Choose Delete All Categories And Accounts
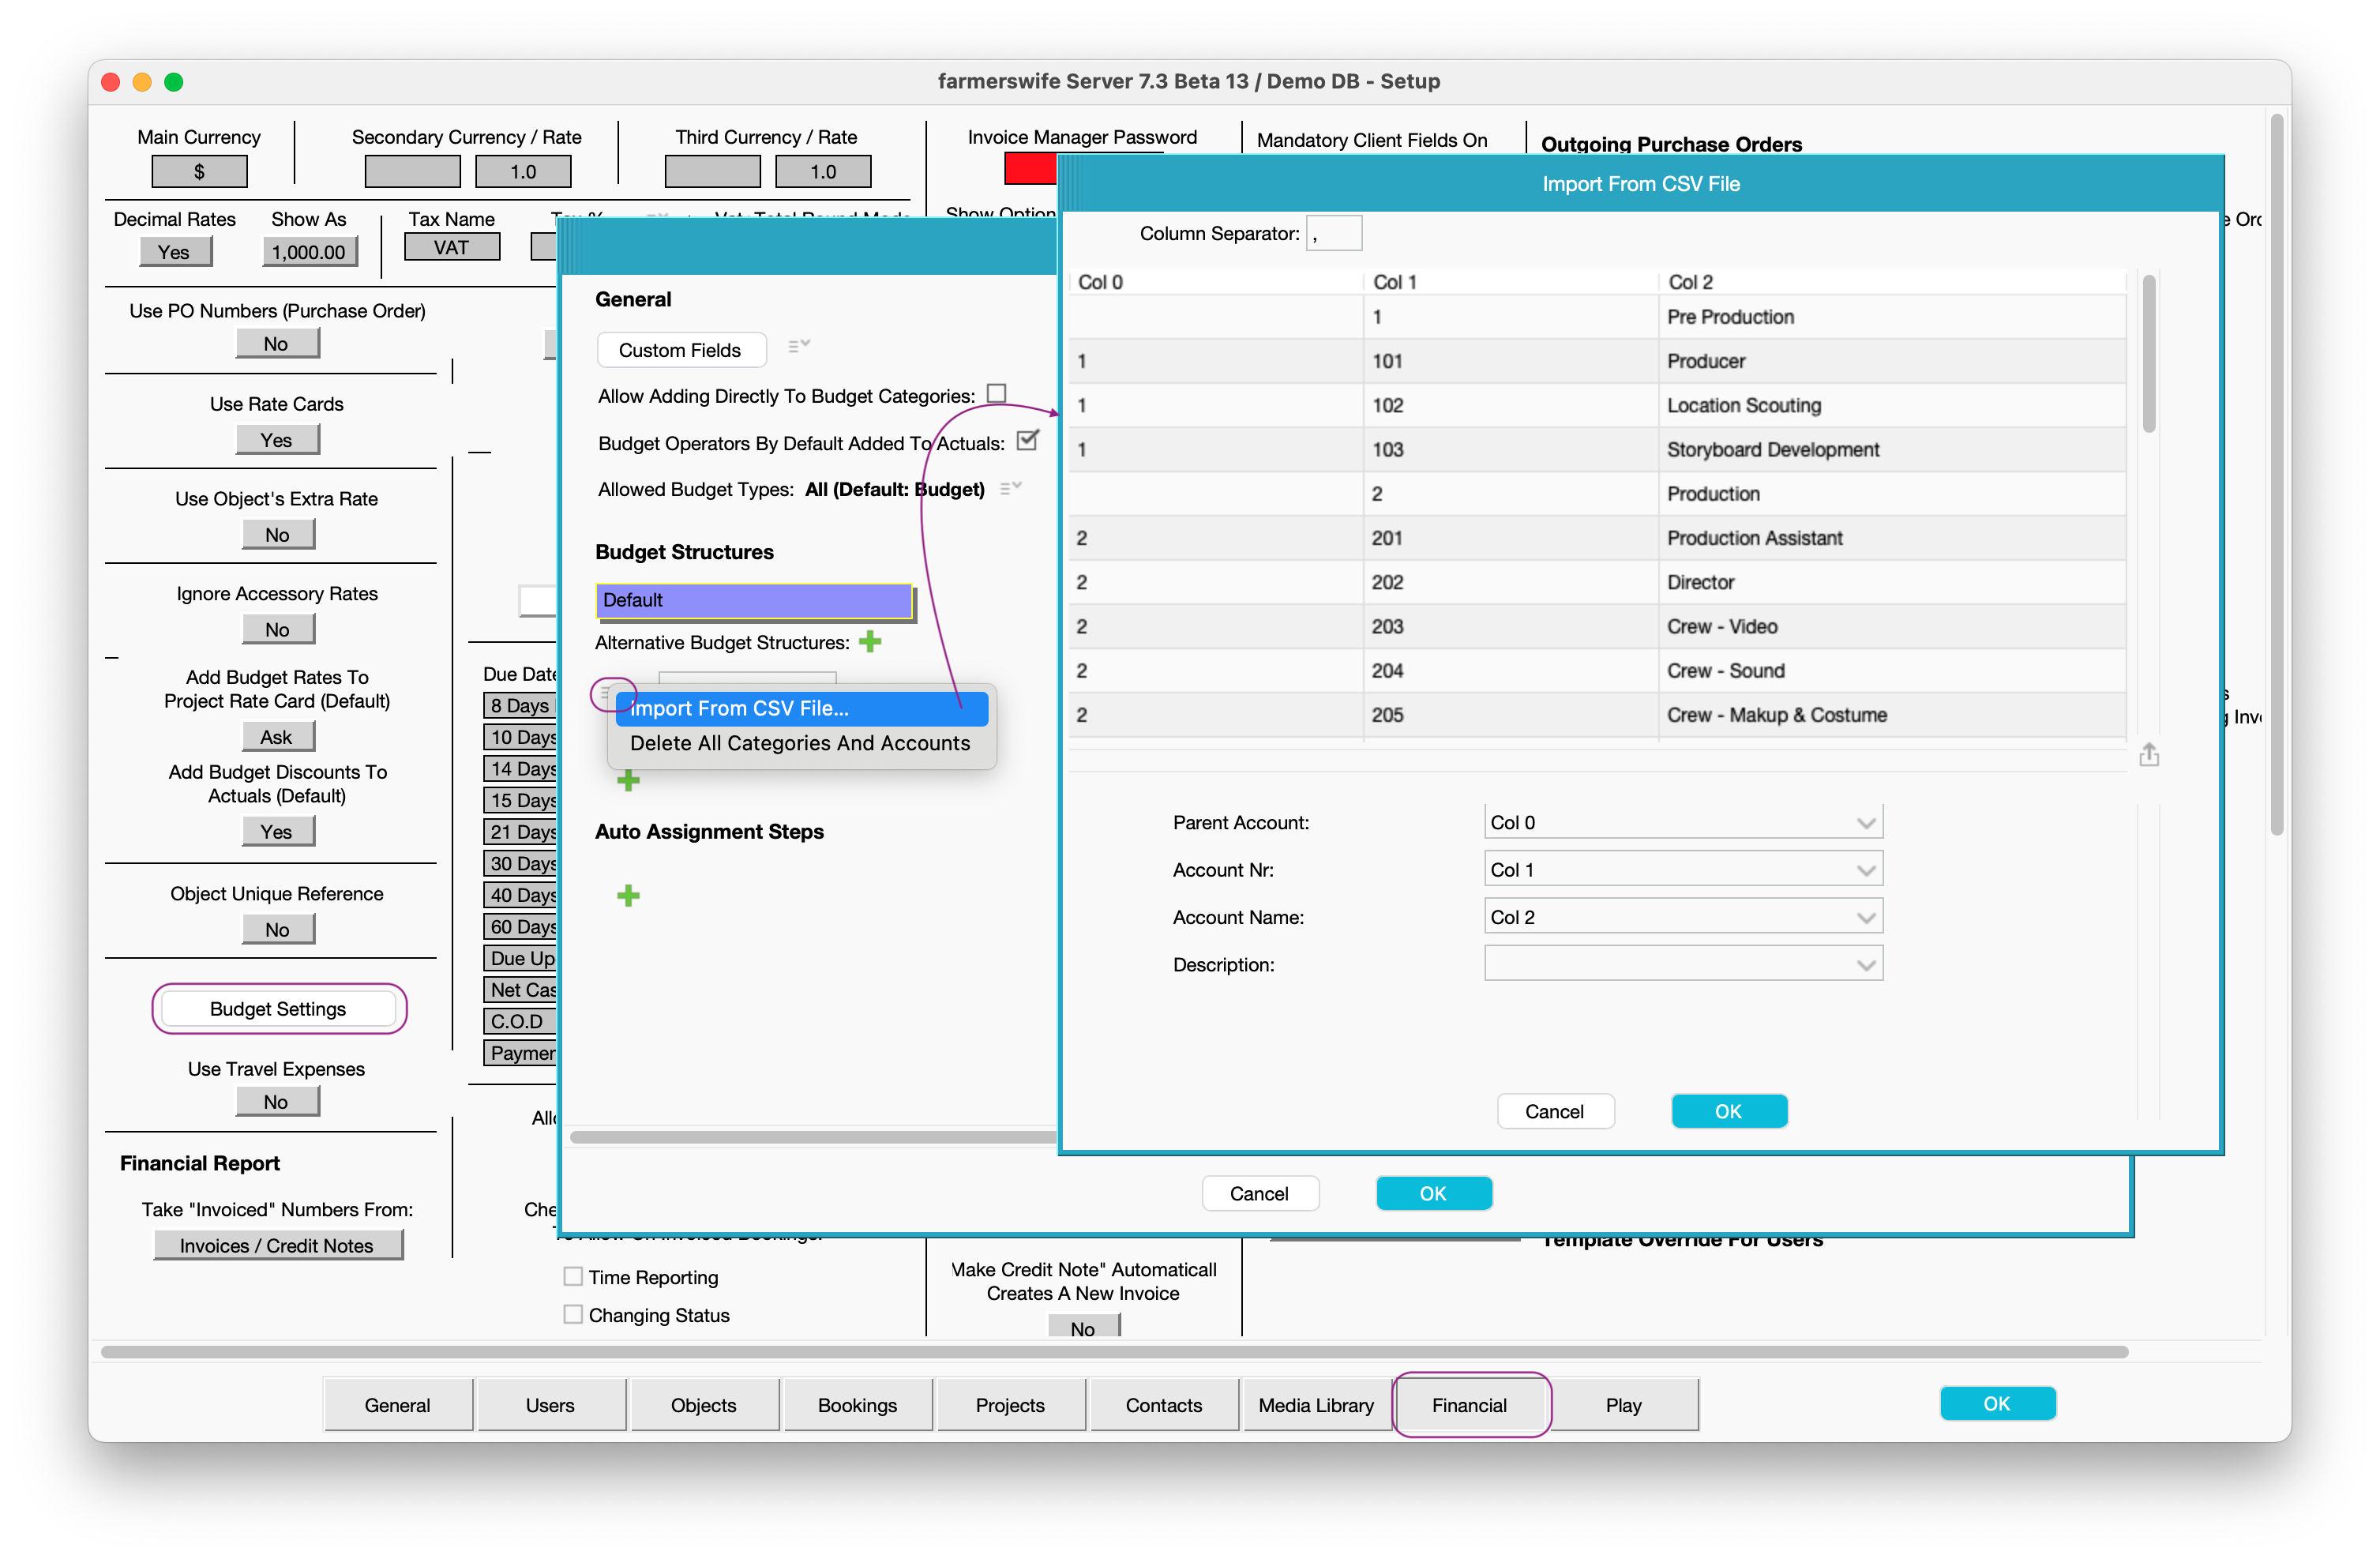The height and width of the screenshot is (1559, 2380). [x=800, y=743]
